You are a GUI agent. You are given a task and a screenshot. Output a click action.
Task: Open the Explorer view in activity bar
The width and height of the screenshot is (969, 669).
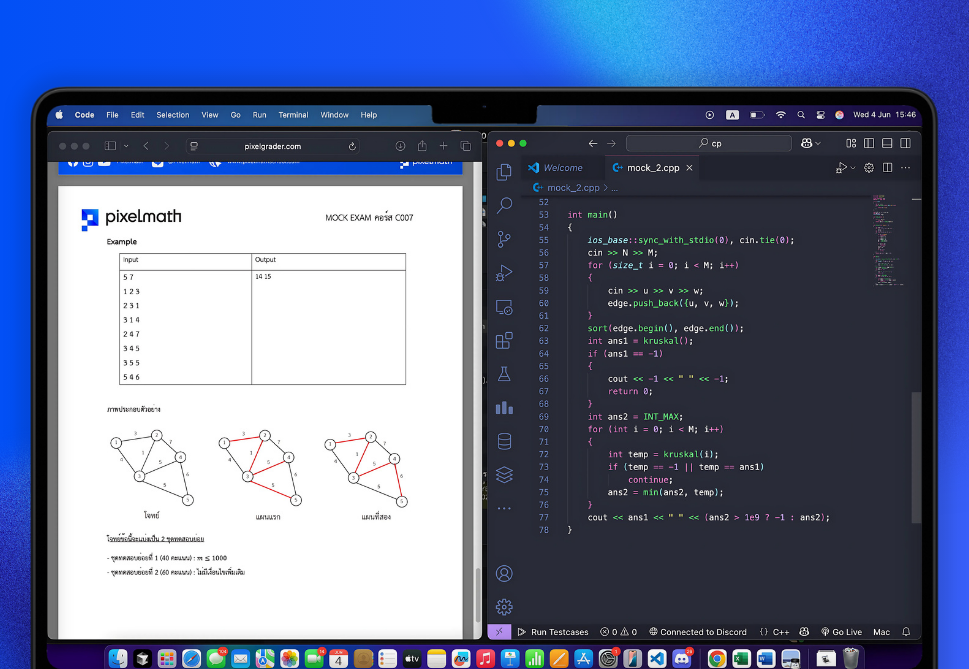click(504, 171)
